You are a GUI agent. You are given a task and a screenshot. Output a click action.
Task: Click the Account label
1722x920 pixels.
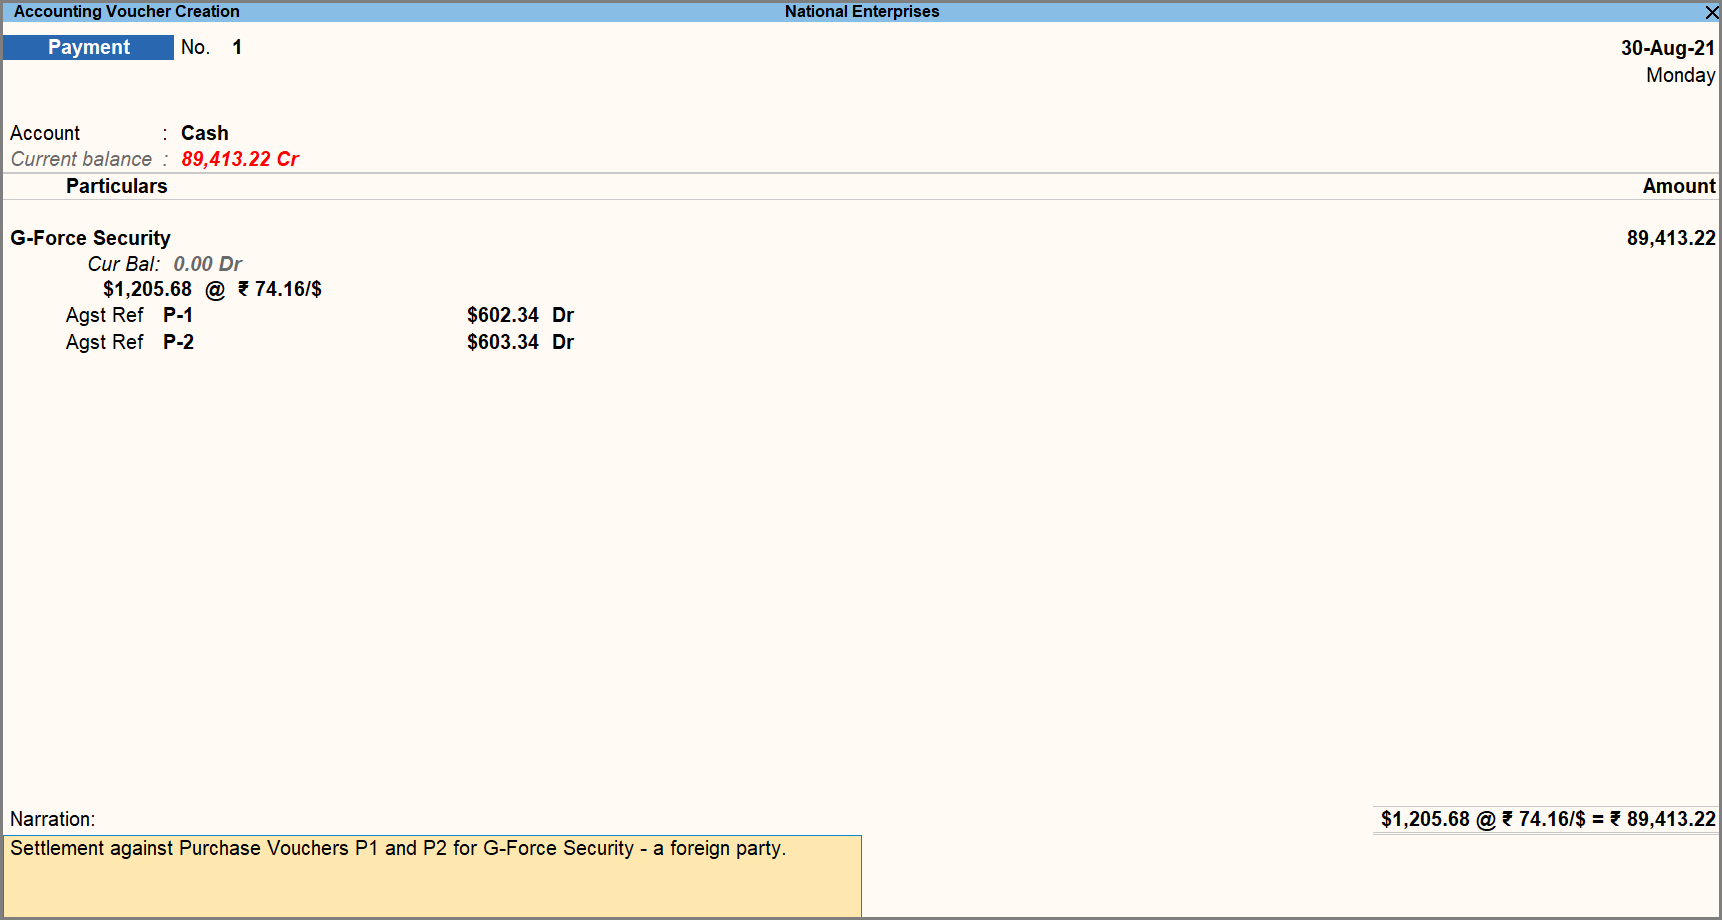click(x=45, y=133)
